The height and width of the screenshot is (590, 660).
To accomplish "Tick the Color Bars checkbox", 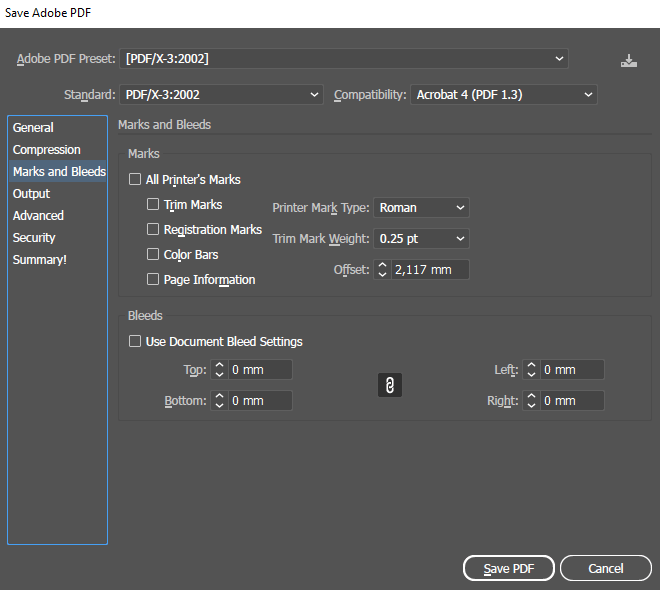I will point(153,255).
